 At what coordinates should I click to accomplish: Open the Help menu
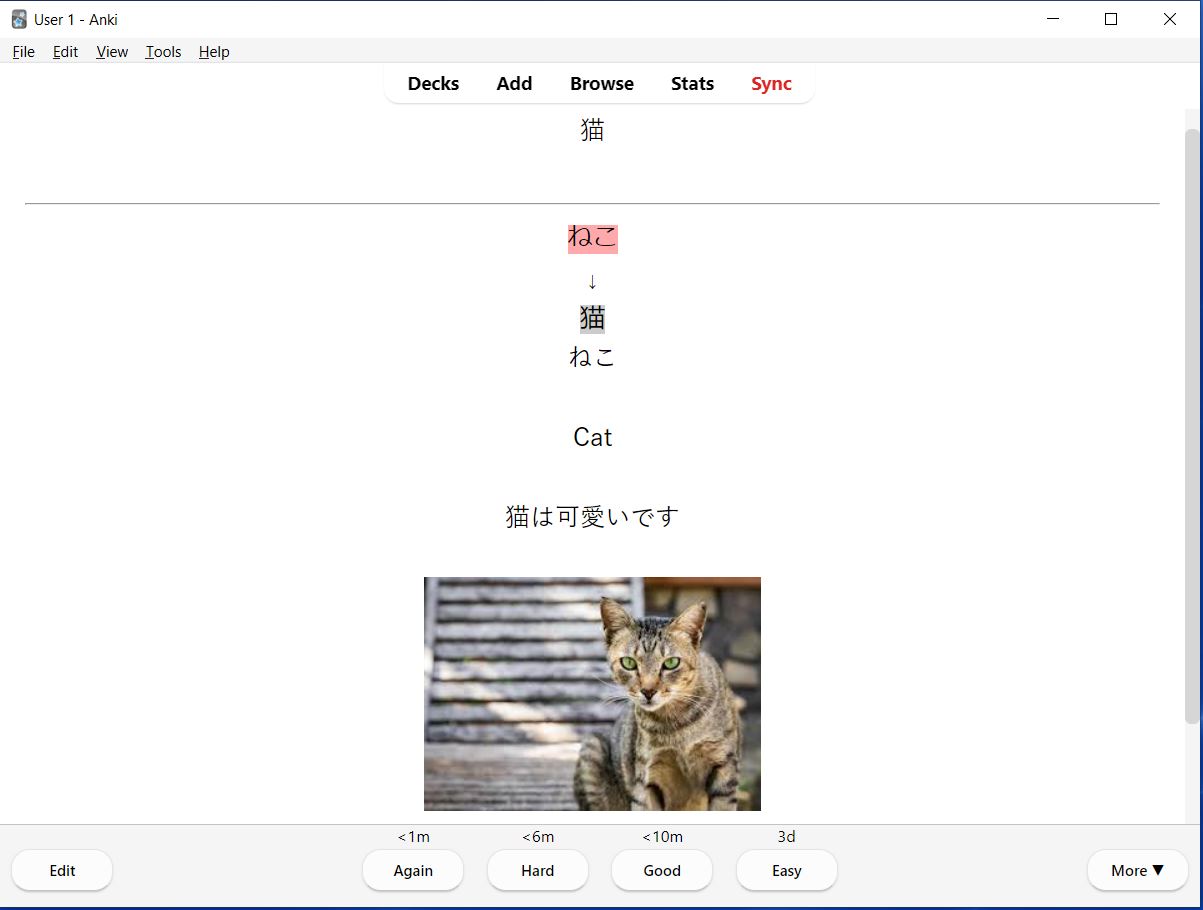tap(214, 52)
